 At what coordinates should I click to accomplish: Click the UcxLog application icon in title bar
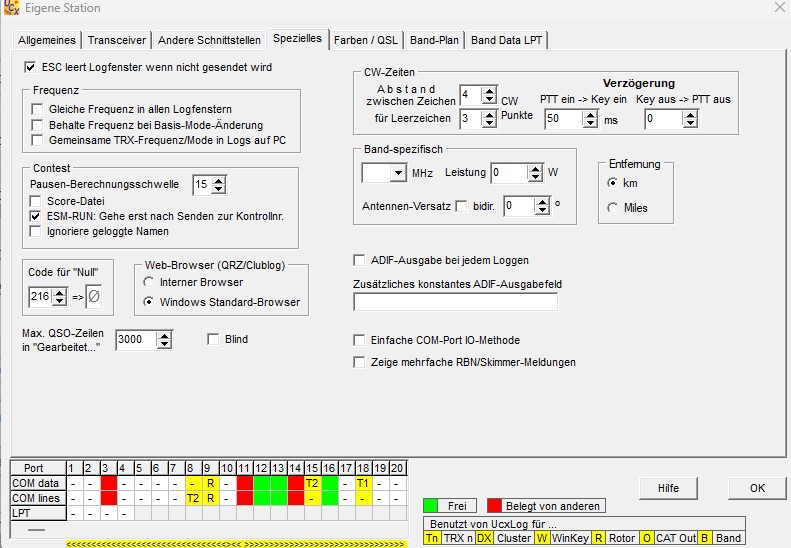pos(11,8)
